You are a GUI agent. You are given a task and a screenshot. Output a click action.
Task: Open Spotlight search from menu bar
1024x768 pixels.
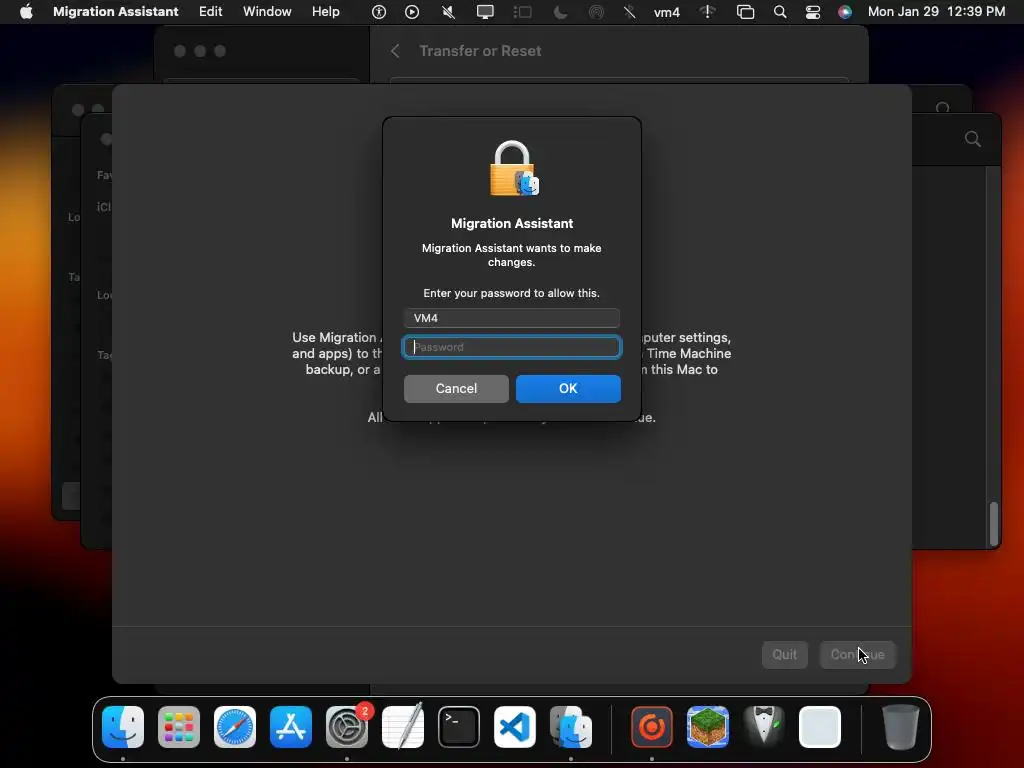coord(780,12)
